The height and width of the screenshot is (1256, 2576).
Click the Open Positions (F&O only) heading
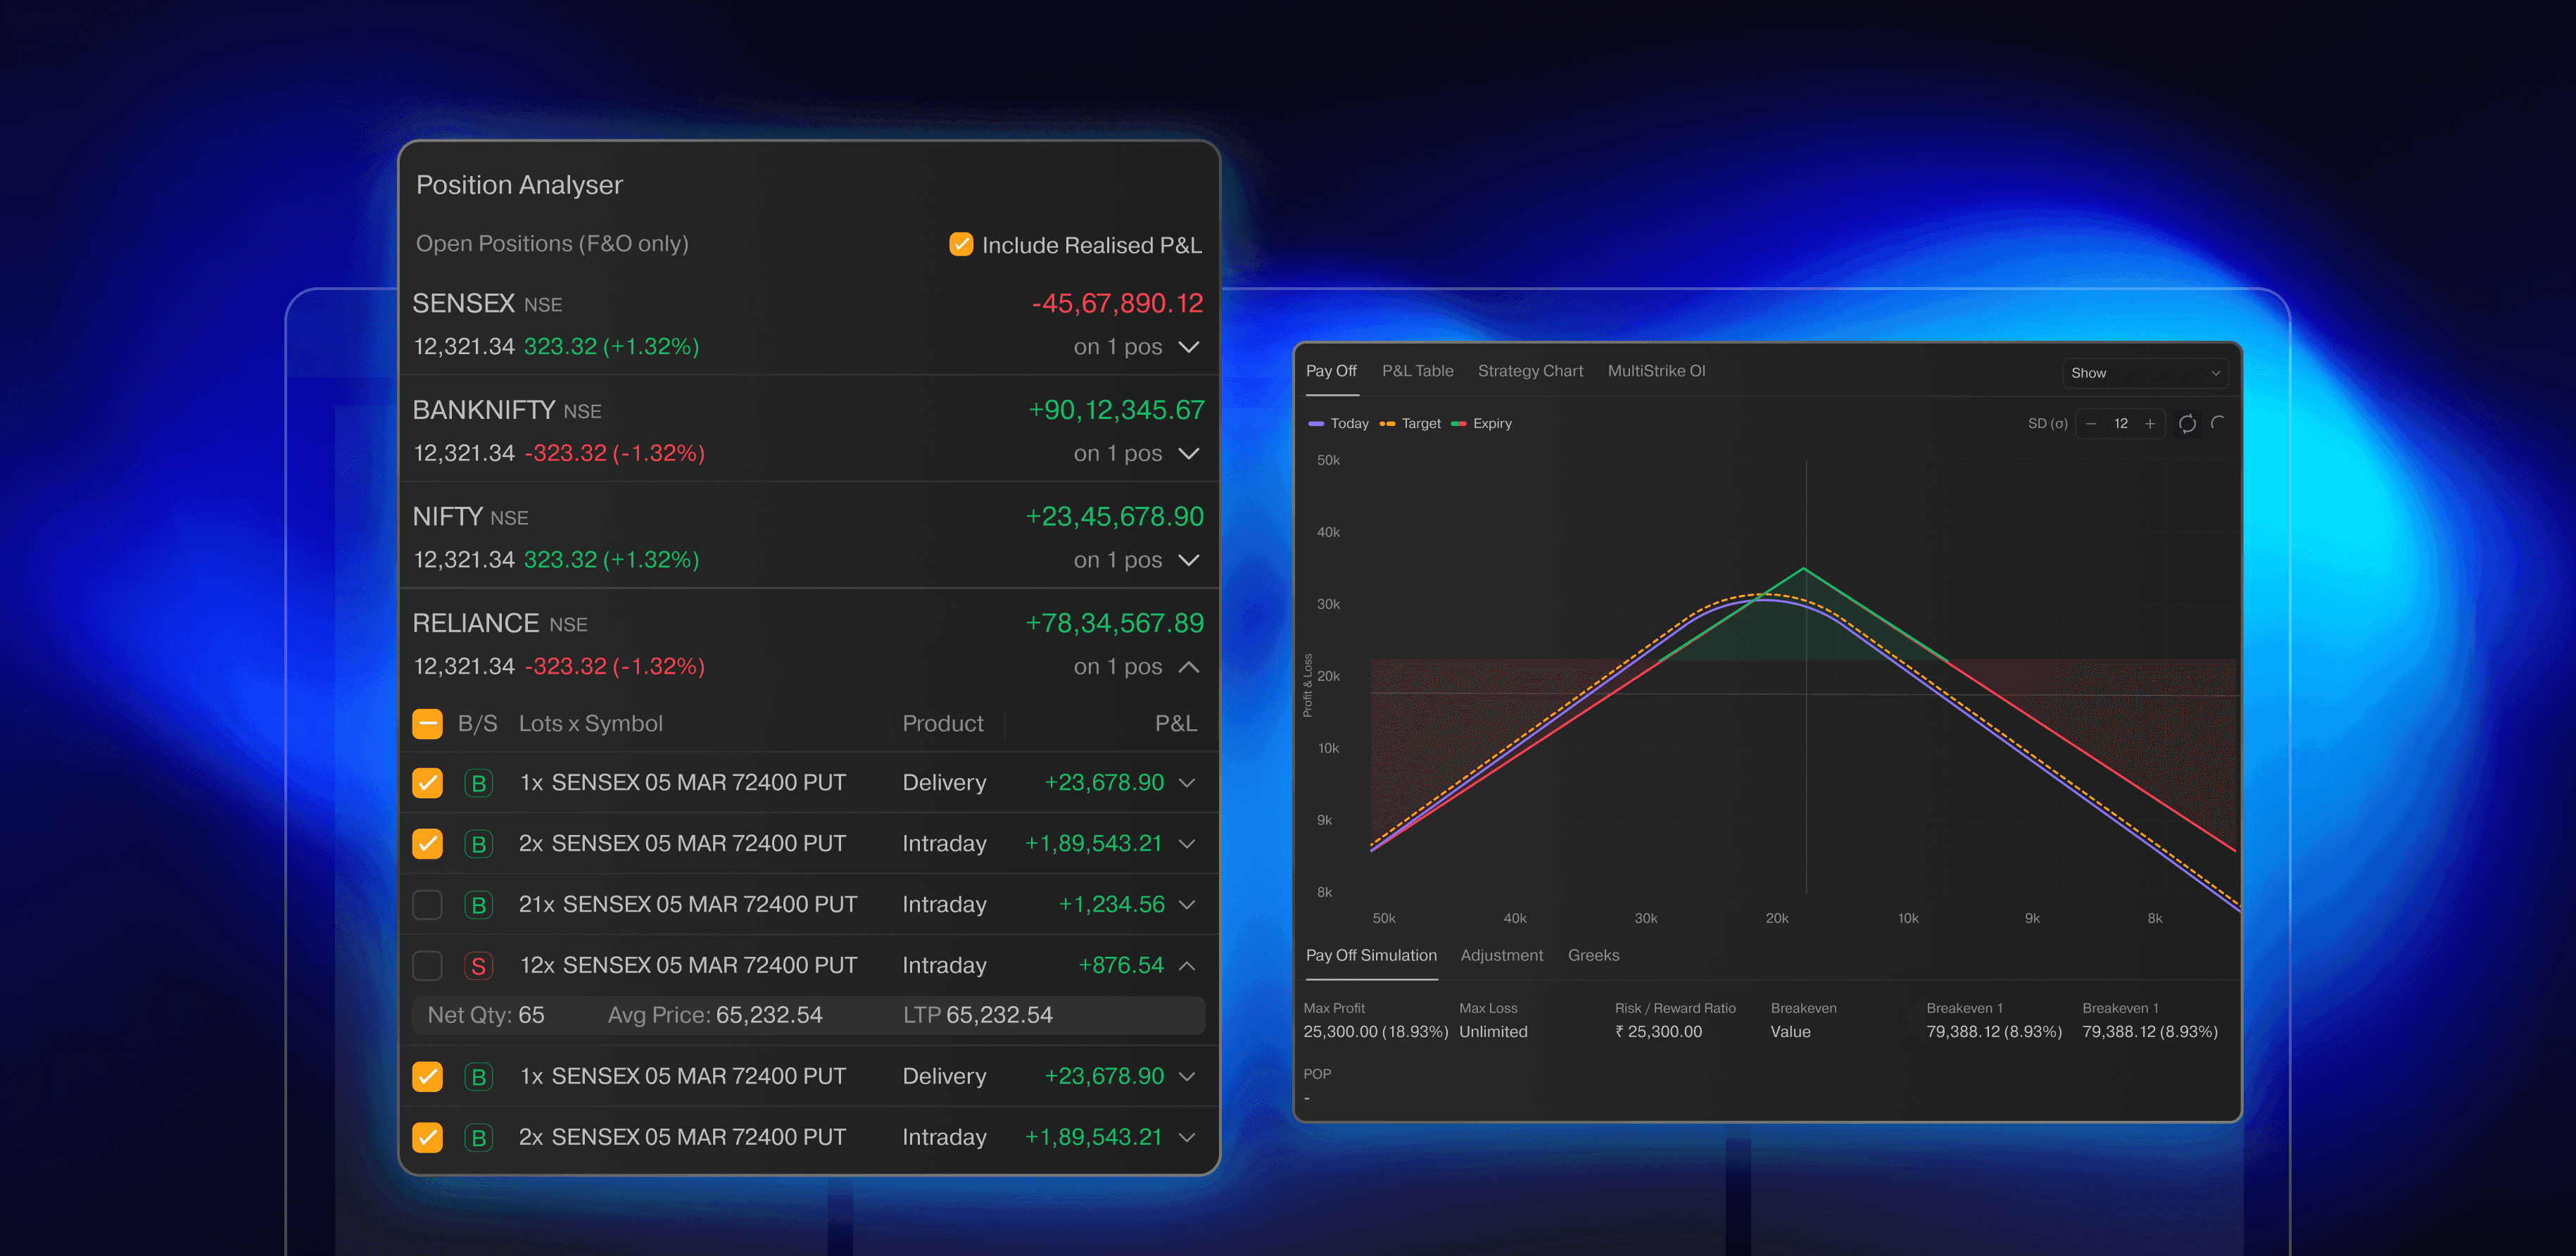pos(552,244)
